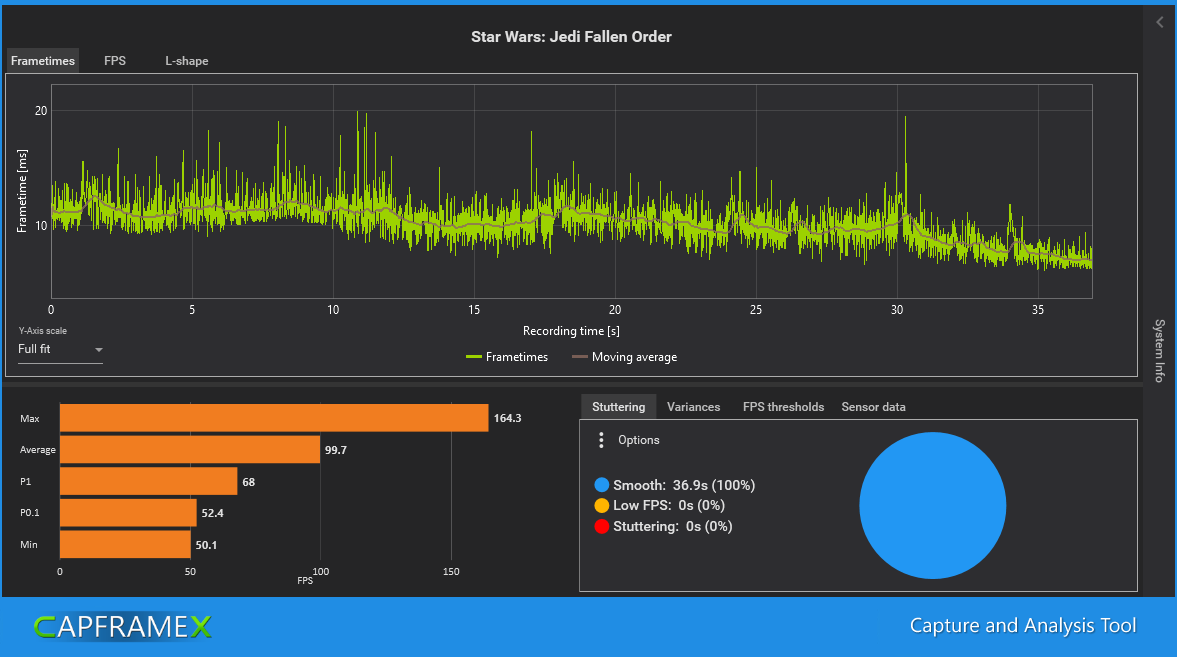Open the three-dot Options menu
This screenshot has height=657, width=1177.
pyautogui.click(x=601, y=440)
